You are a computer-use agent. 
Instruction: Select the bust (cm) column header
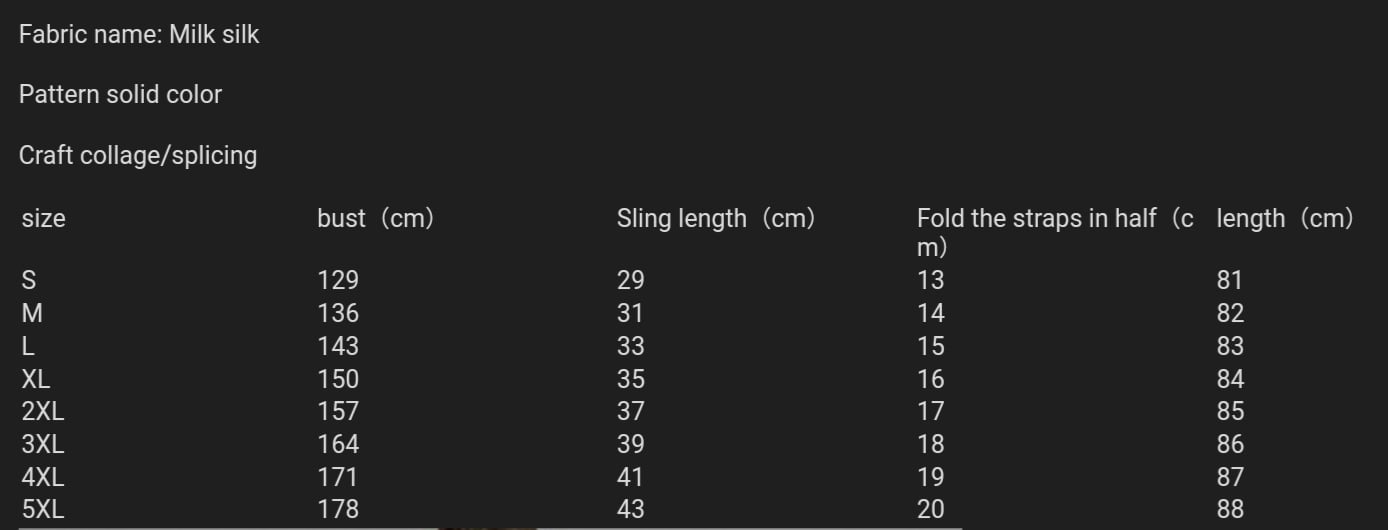(377, 218)
